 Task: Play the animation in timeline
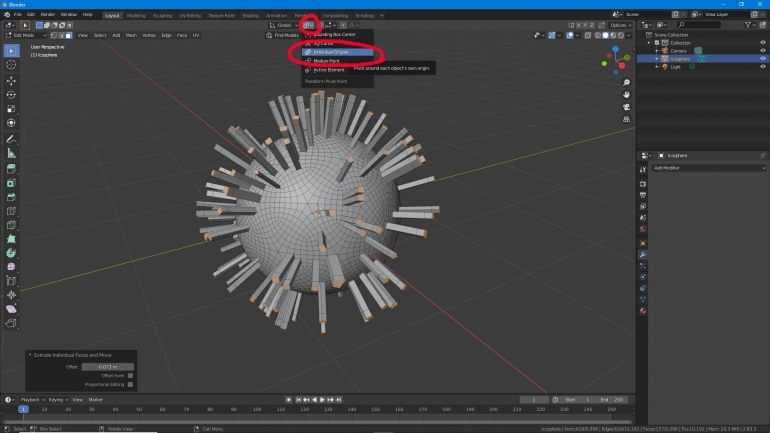point(322,400)
